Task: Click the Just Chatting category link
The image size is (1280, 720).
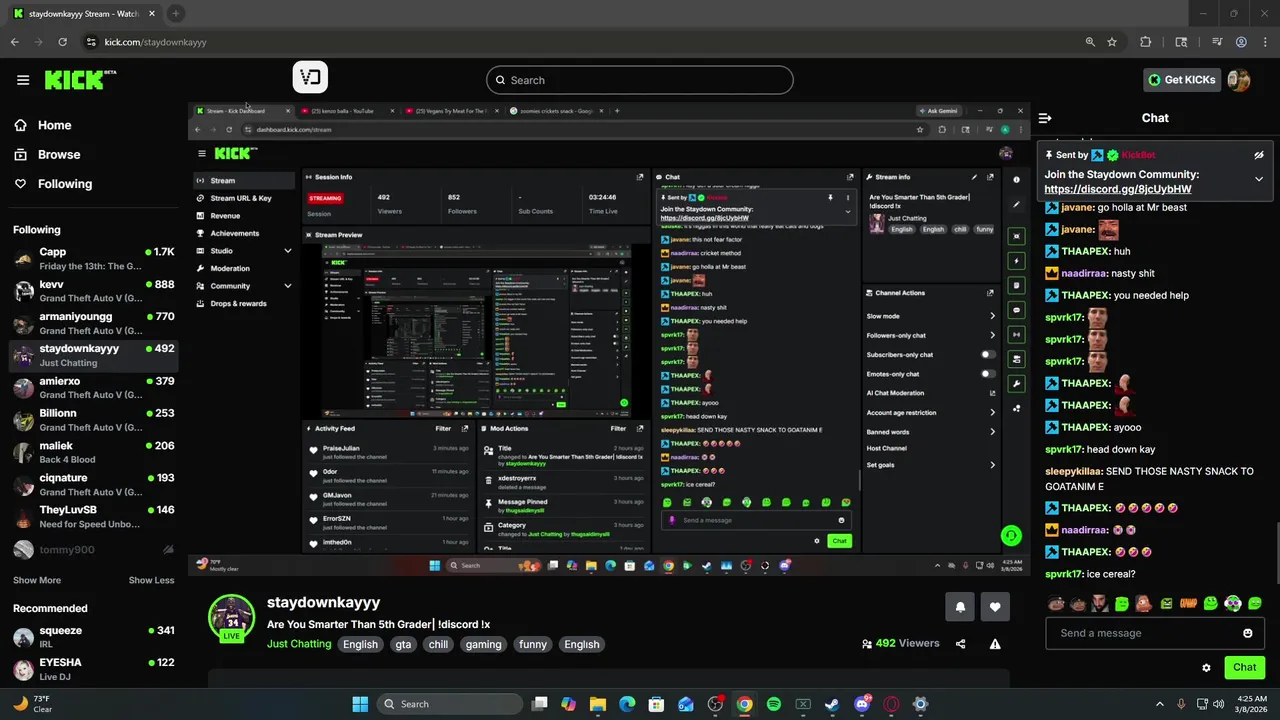Action: coord(299,644)
